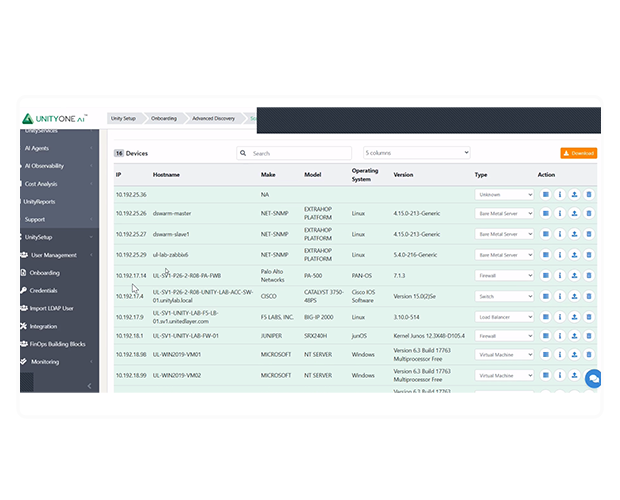Click the upload icon for ul-lab-zabbix6 row
Screen dimensions: 620x500
click(x=574, y=254)
